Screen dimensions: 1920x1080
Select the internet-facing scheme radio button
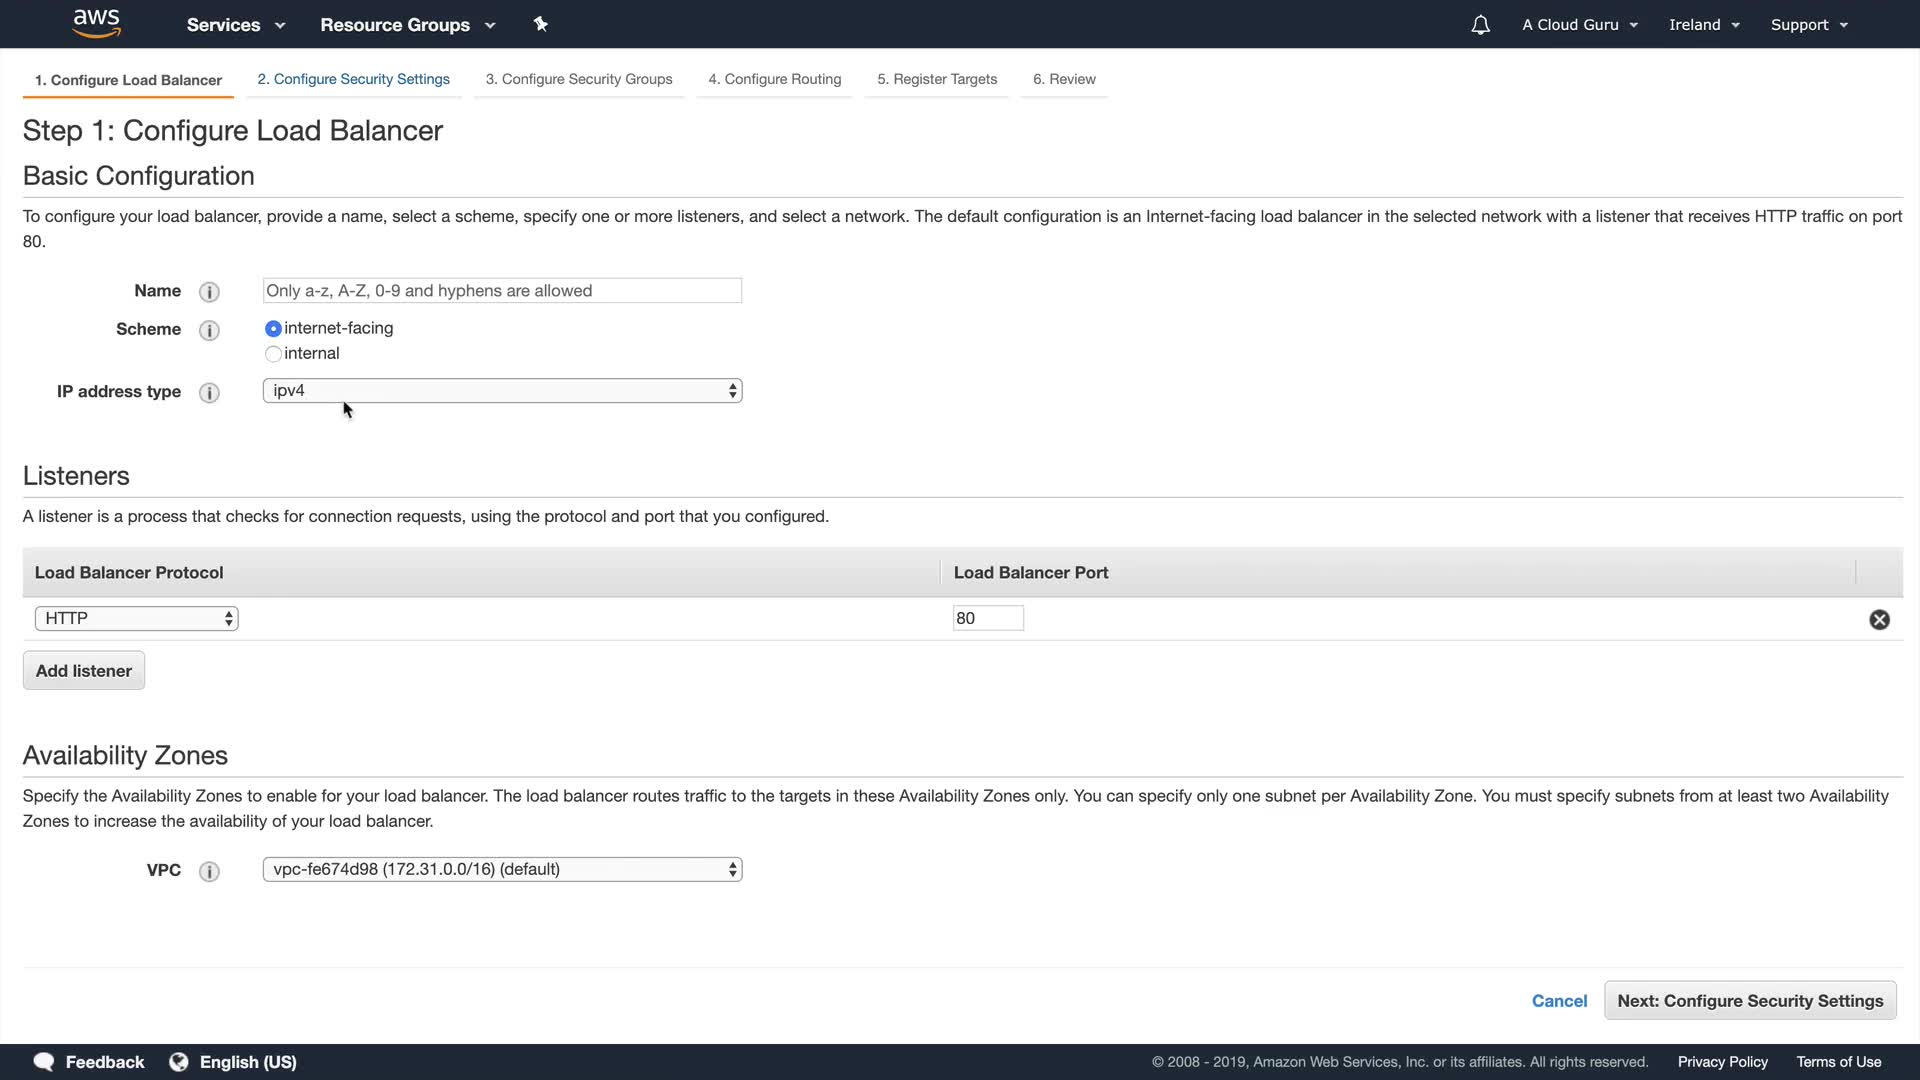(x=273, y=329)
